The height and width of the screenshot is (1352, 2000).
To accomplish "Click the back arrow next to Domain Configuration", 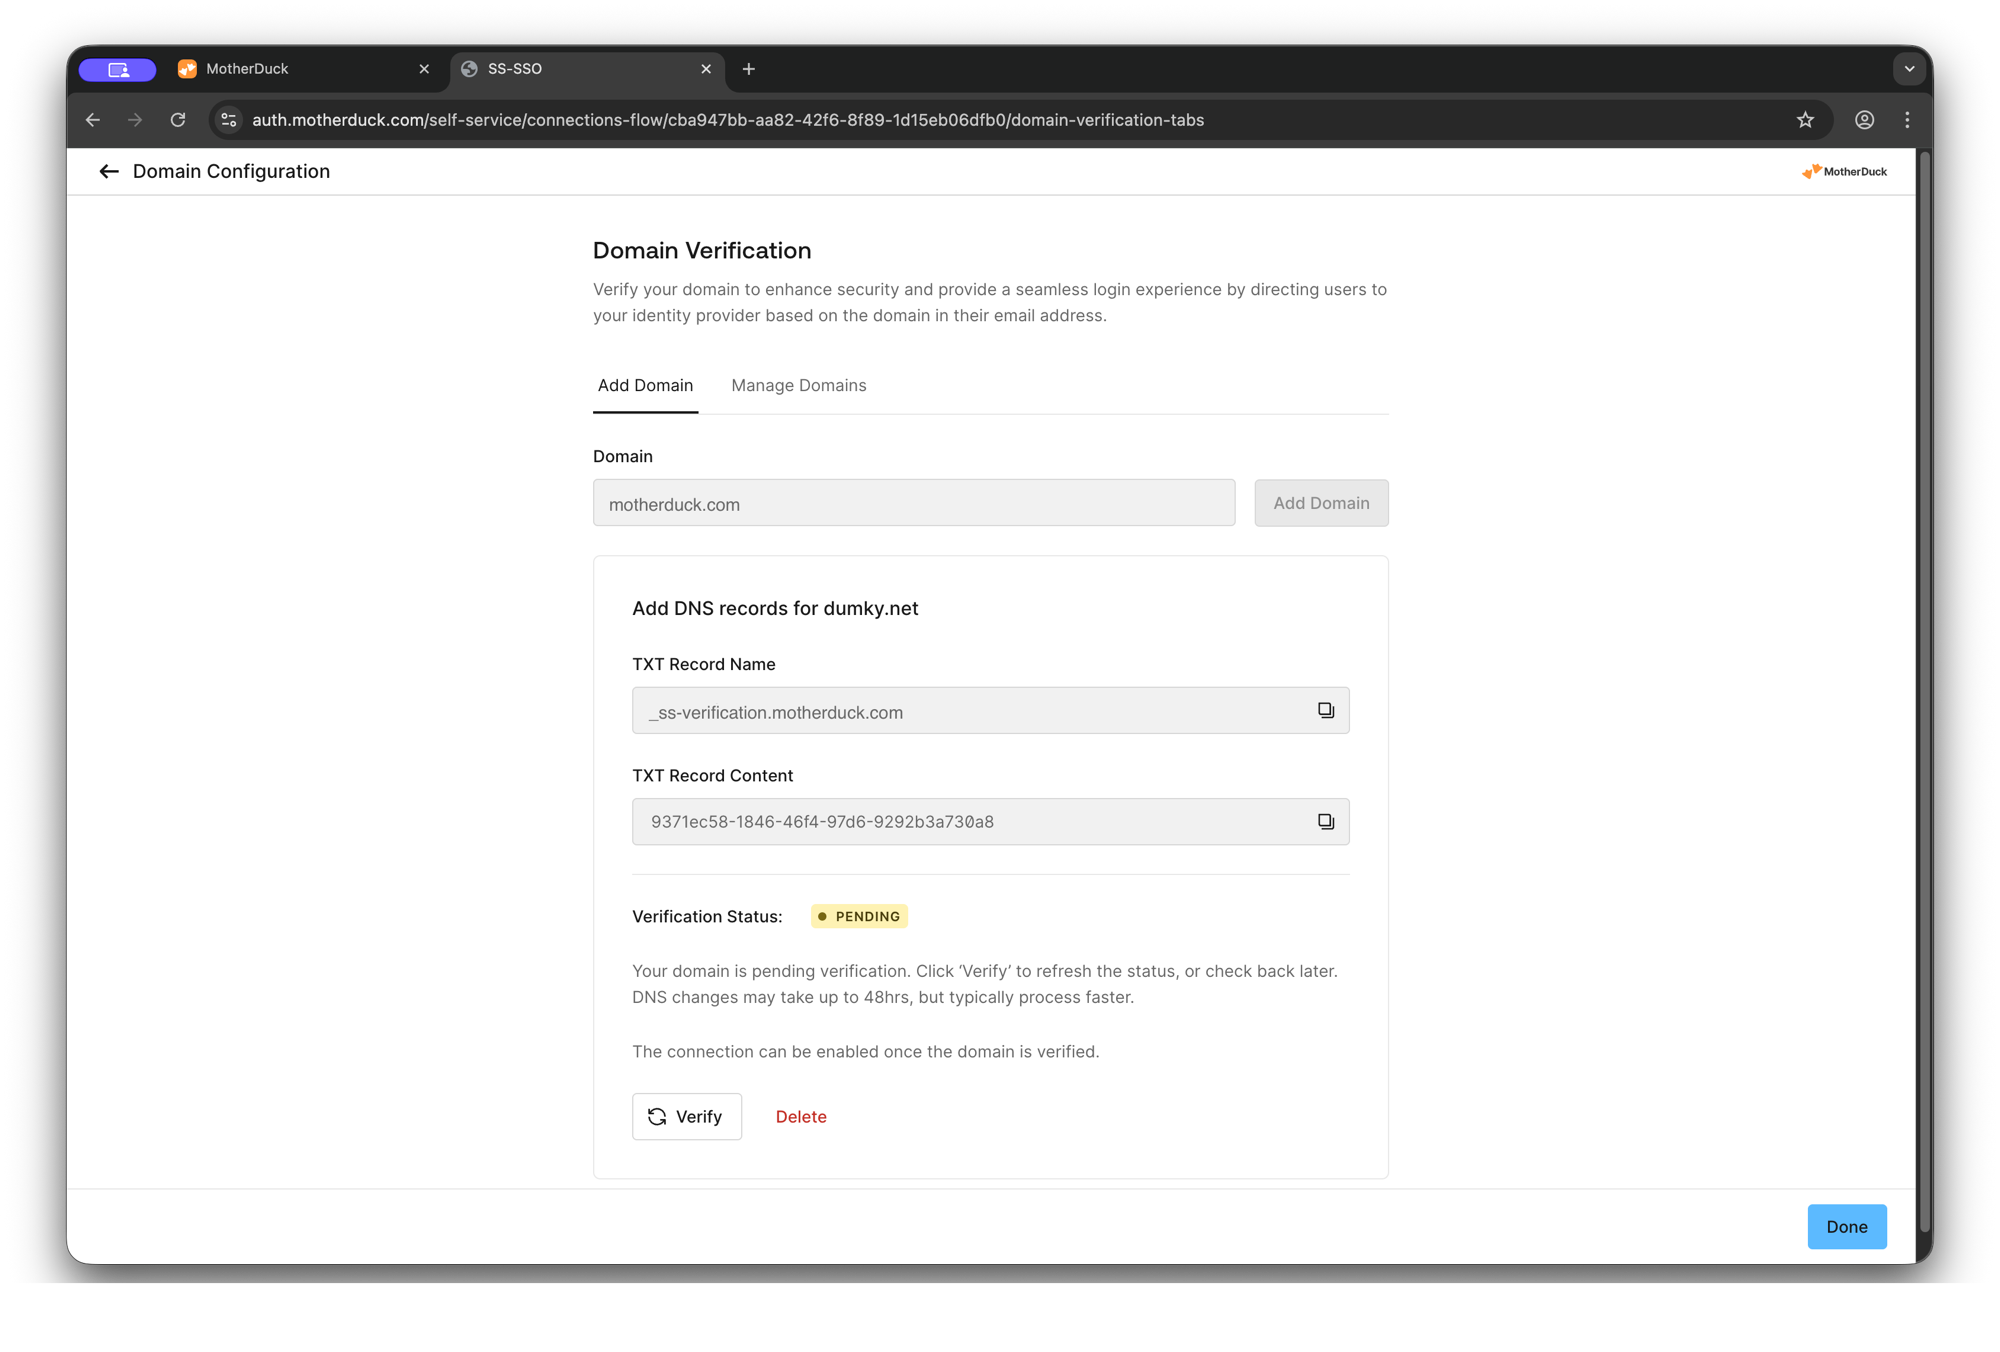I will [x=109, y=171].
